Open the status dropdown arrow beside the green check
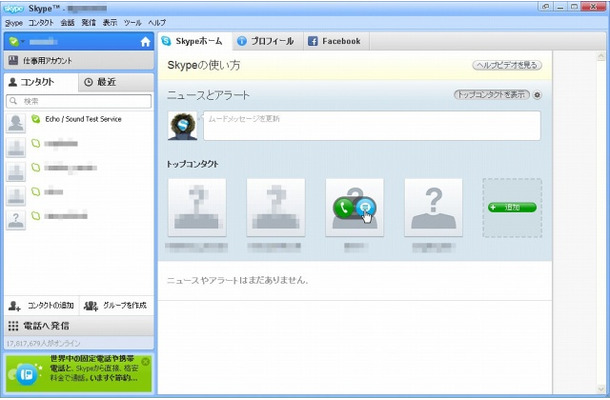 point(23,42)
